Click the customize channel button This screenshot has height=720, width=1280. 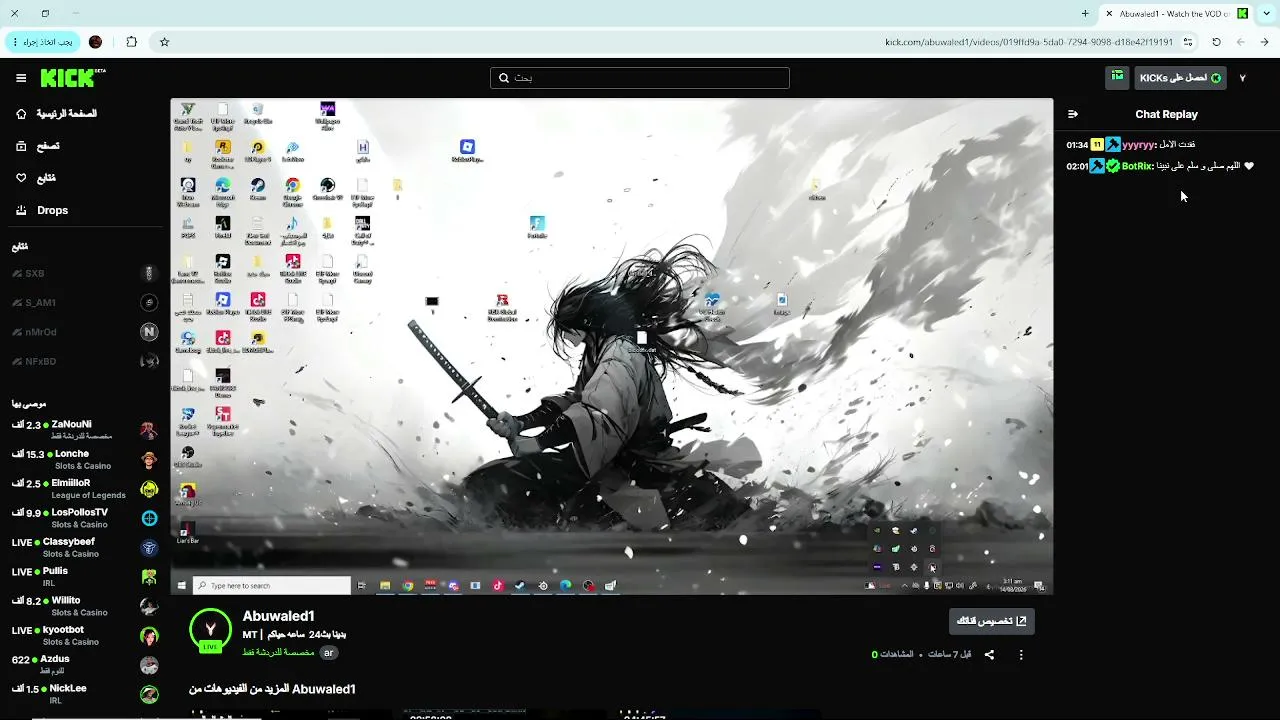click(x=991, y=621)
